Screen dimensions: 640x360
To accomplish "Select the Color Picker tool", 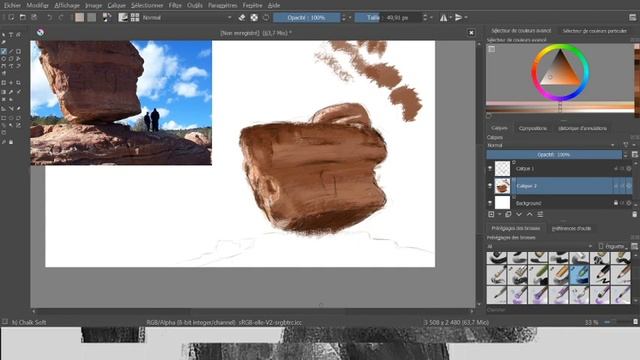I will (11, 92).
